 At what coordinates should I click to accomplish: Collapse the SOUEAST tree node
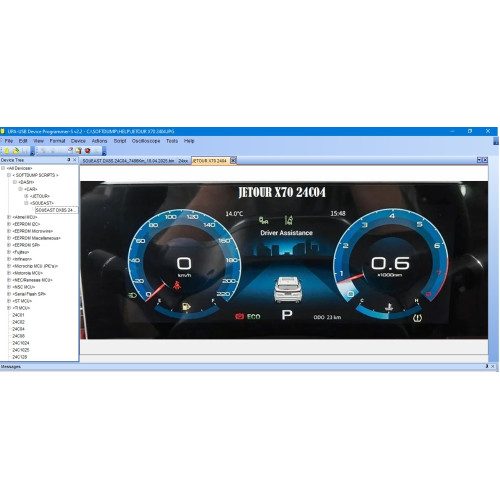pos(26,203)
